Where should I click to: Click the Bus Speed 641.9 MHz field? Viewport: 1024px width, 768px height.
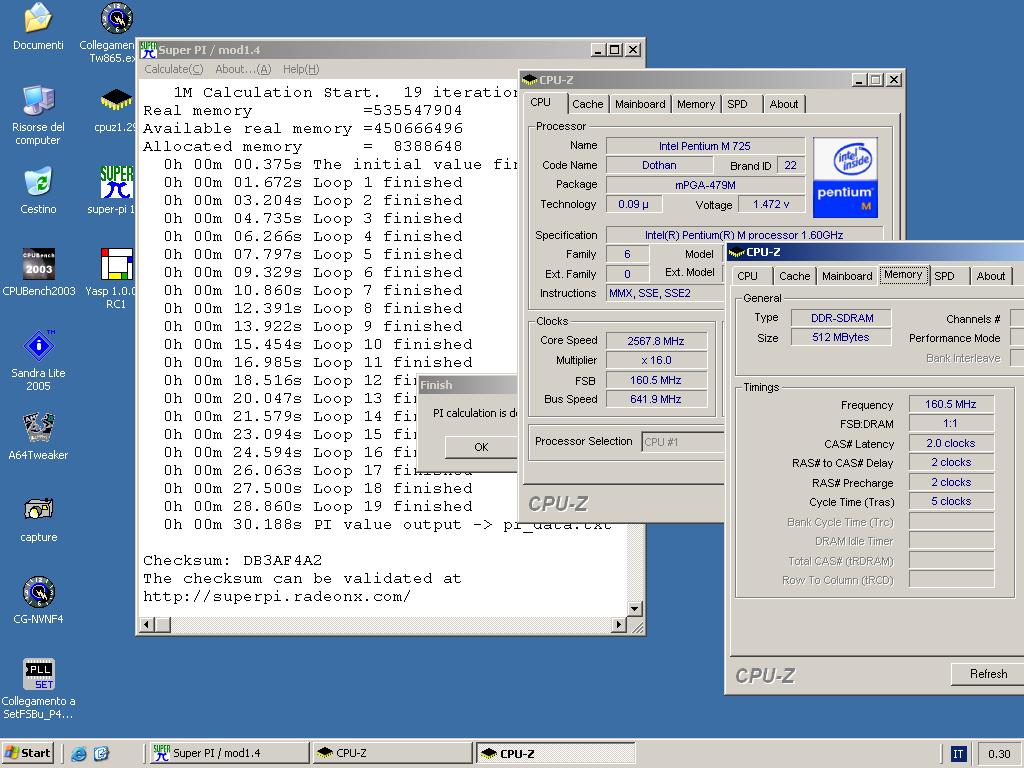(x=656, y=399)
